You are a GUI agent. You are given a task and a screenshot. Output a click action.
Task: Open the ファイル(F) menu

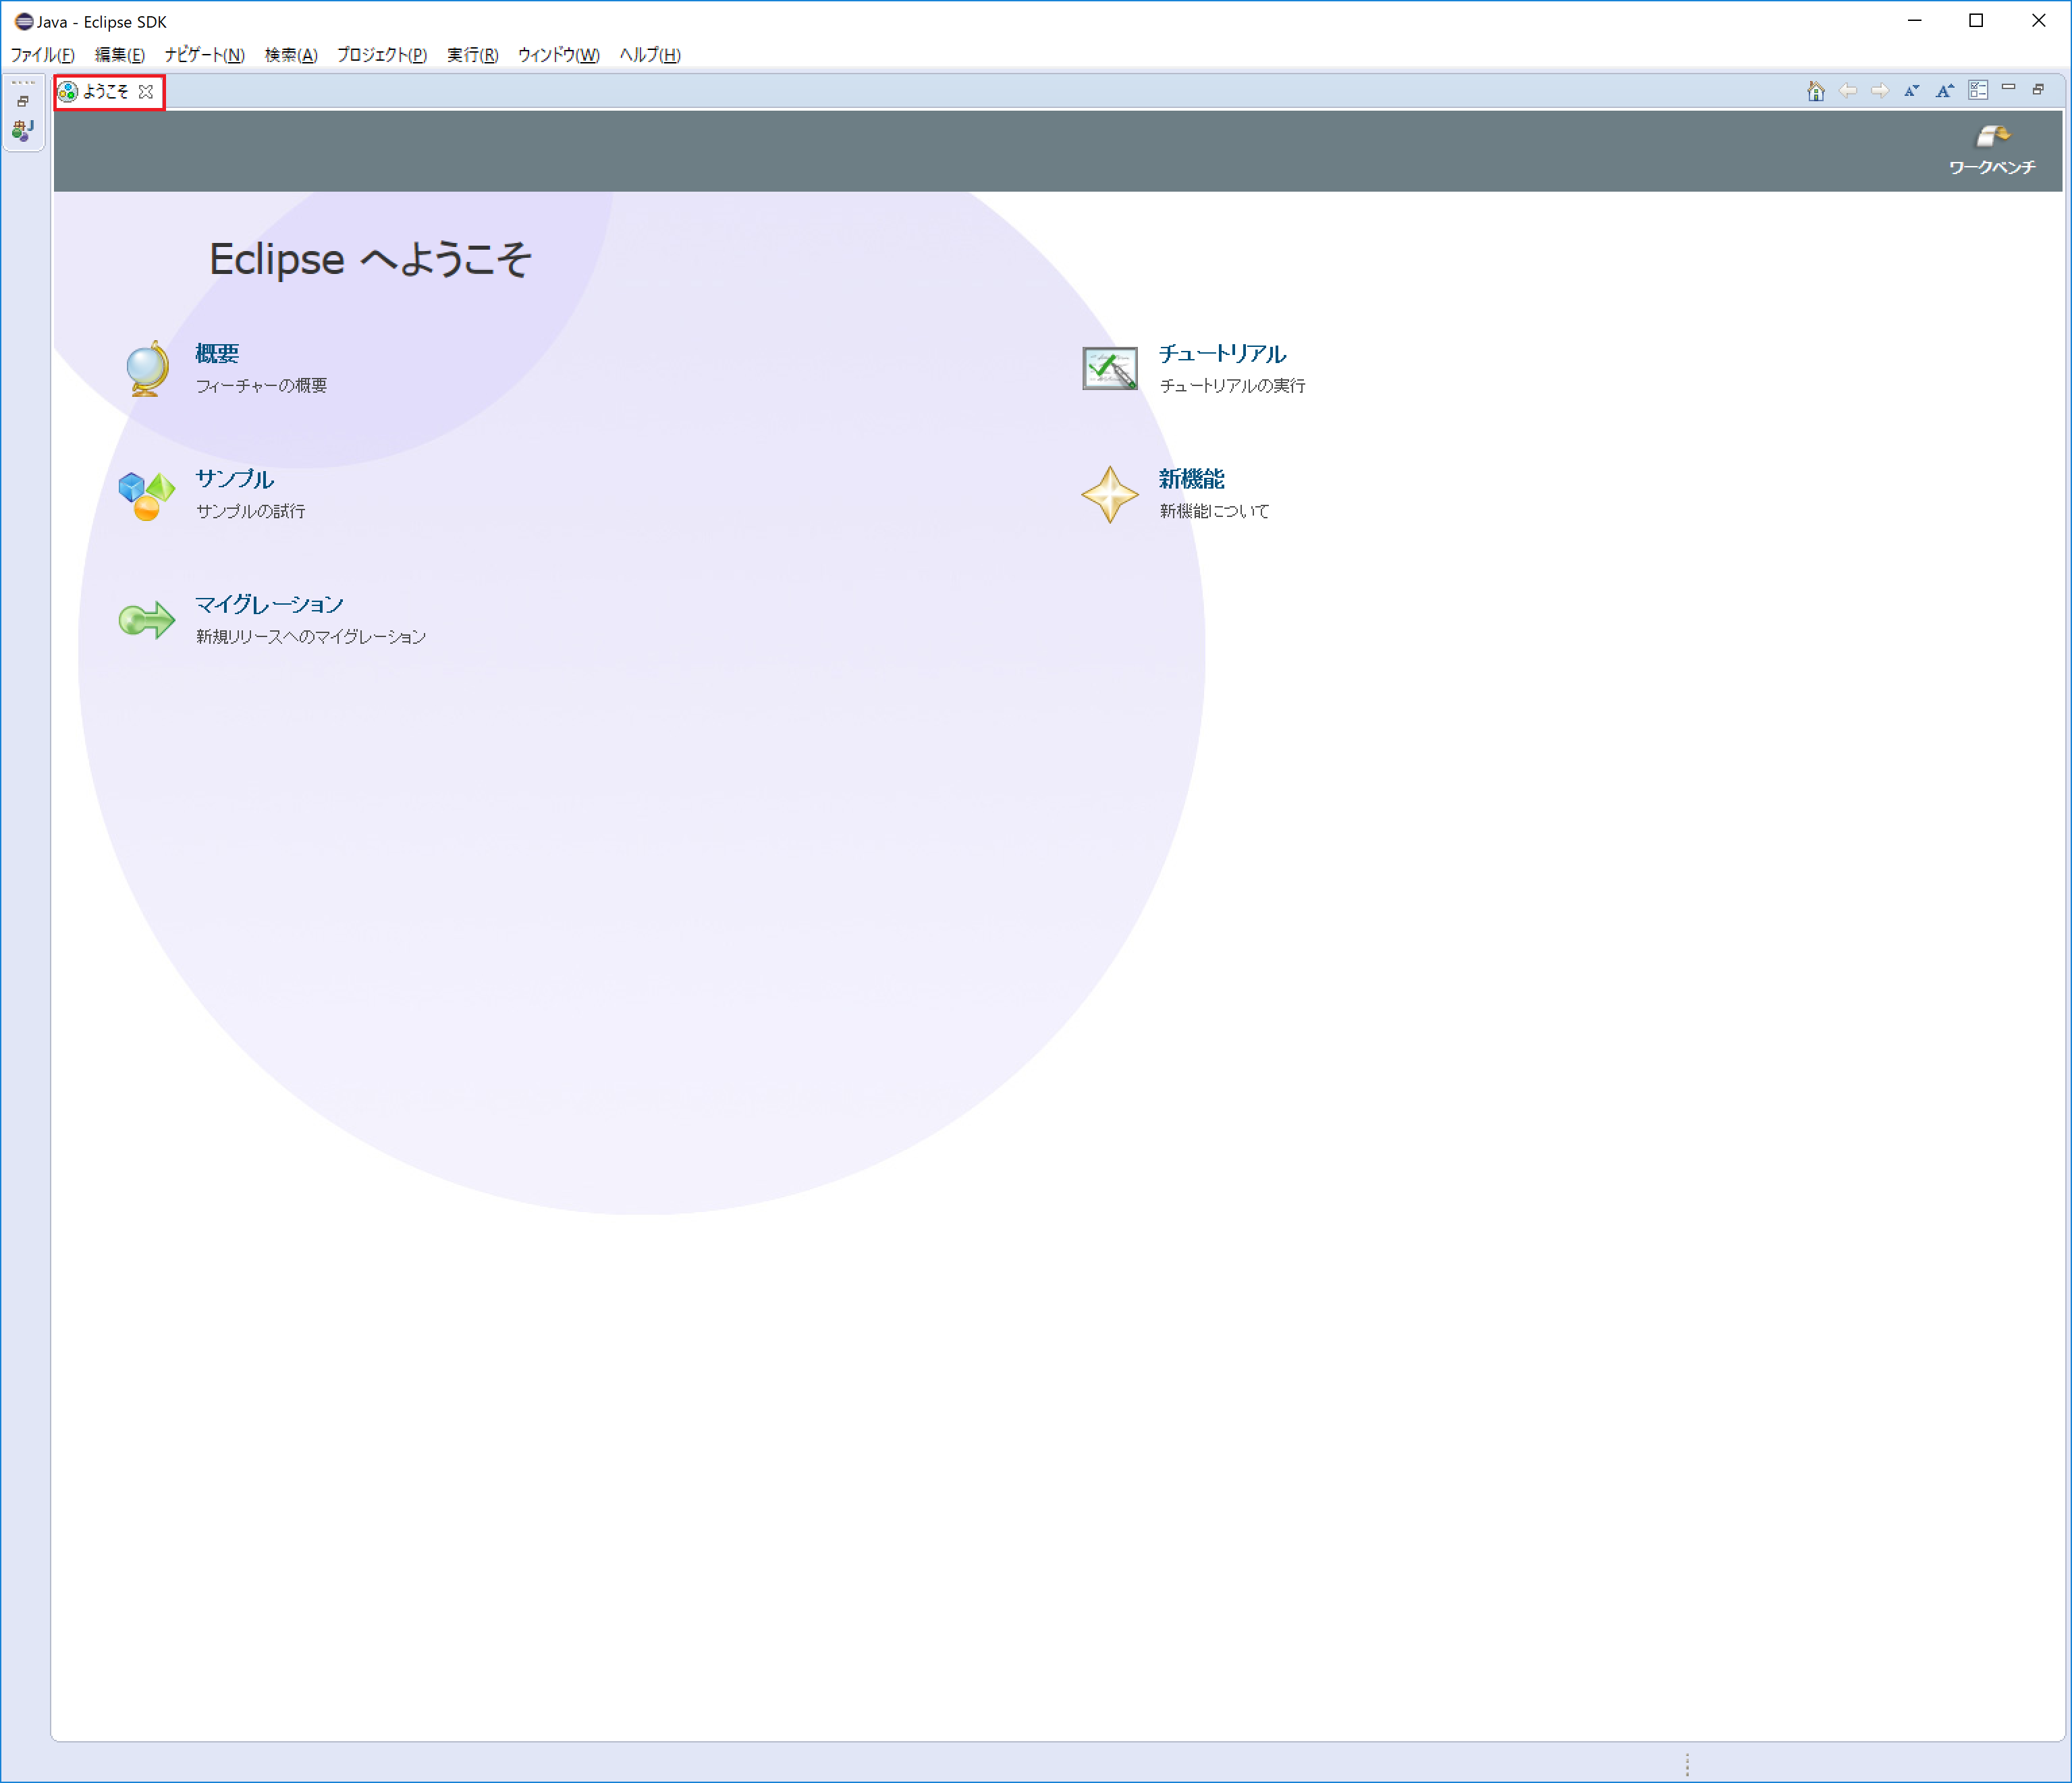[42, 55]
